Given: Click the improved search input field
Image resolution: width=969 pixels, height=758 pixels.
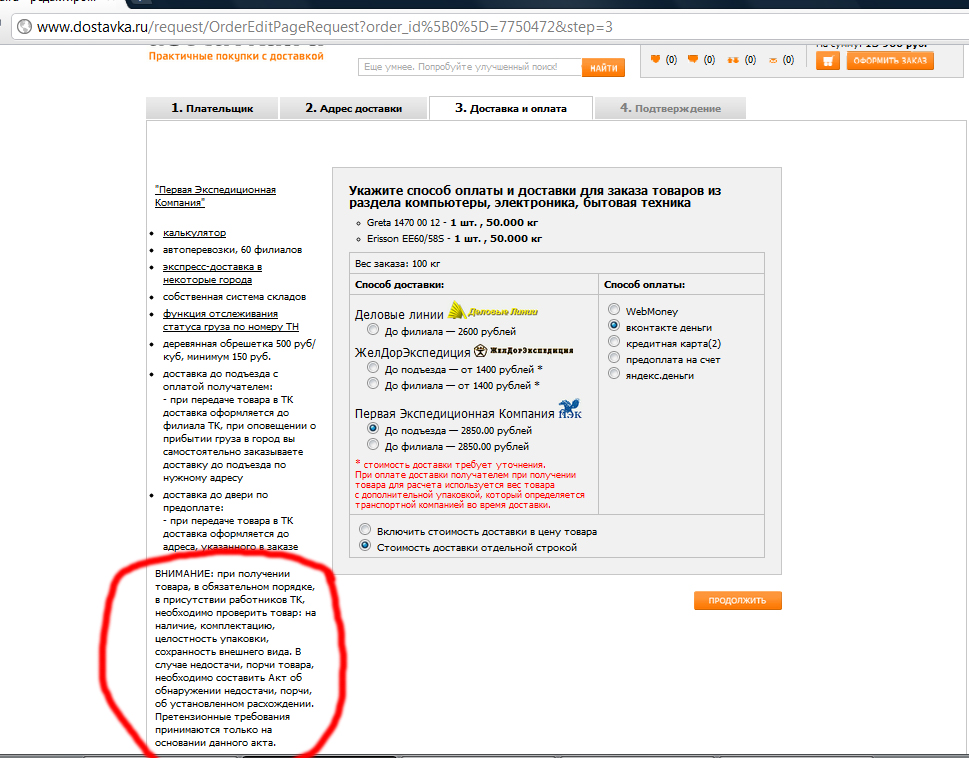Looking at the screenshot, I should (x=470, y=67).
